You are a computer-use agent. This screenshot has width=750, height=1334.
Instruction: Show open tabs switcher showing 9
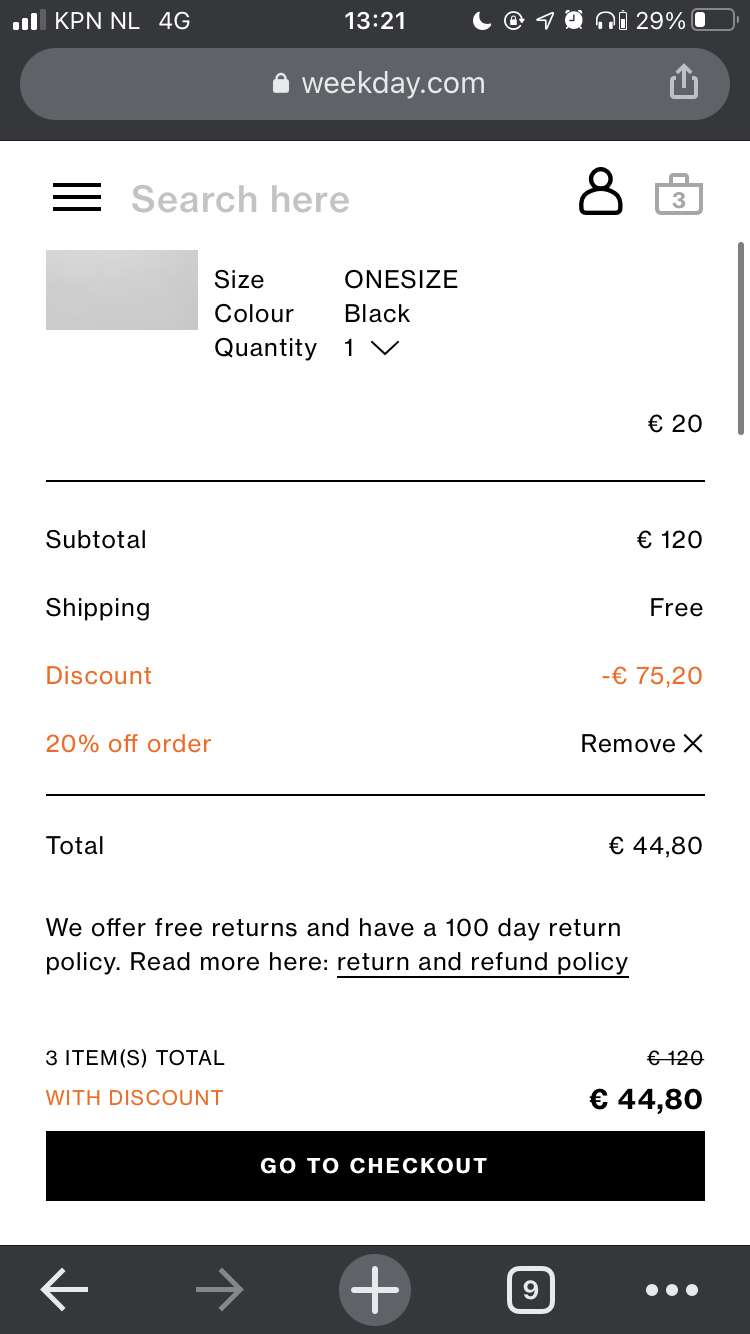click(530, 1290)
